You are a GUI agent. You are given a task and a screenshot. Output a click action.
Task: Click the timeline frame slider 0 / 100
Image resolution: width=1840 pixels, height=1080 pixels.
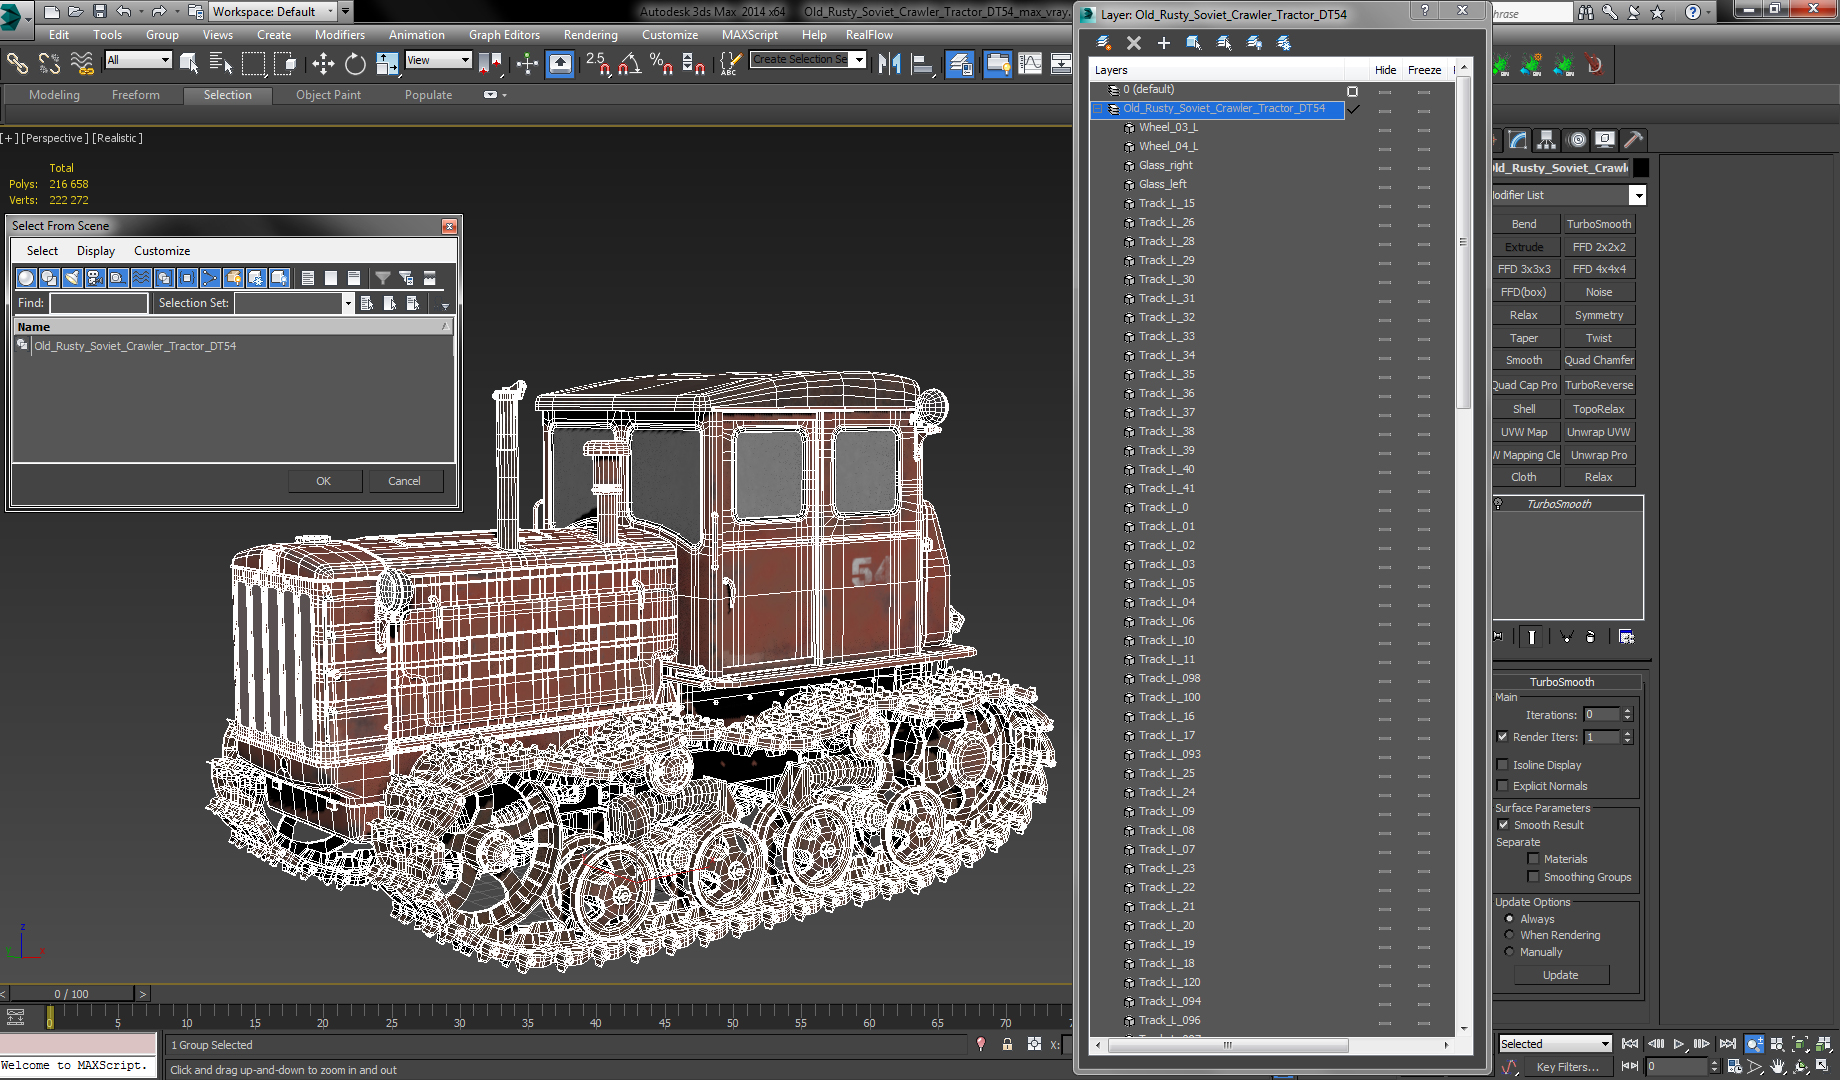71,994
